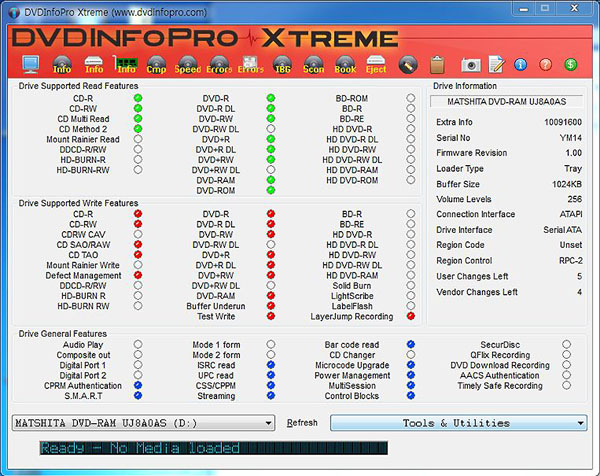Screen dimensions: 600x476
Task: Click the DVD-RAM read green indicator
Action: [x=271, y=180]
